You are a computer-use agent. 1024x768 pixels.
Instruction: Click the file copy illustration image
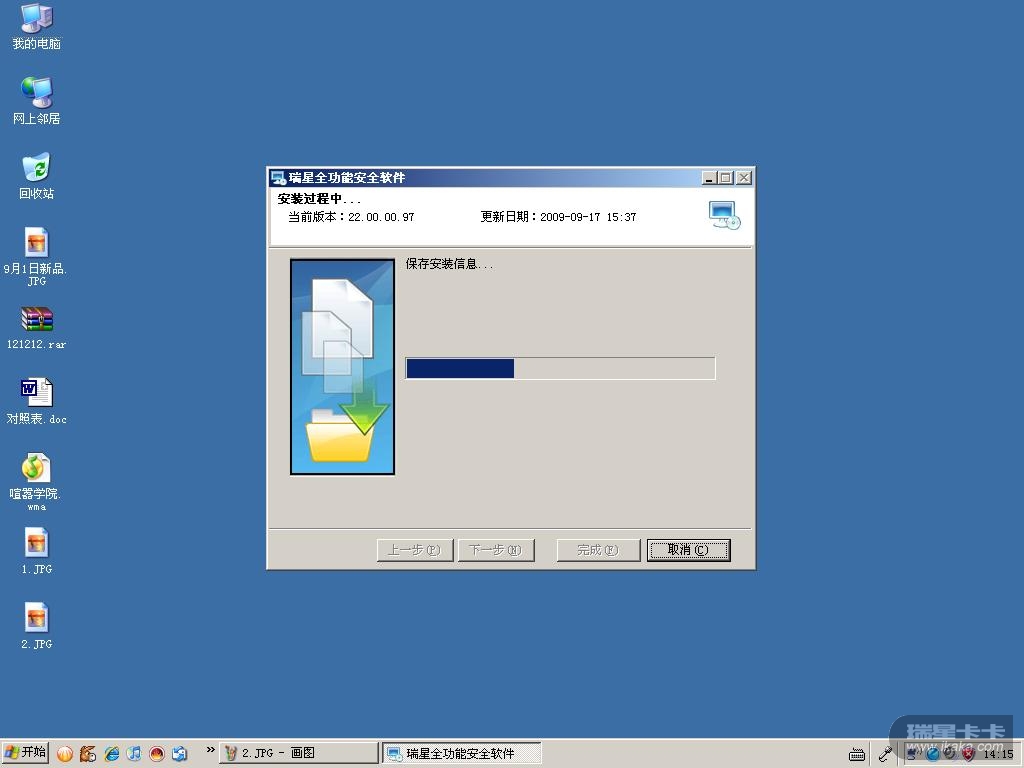pyautogui.click(x=342, y=366)
